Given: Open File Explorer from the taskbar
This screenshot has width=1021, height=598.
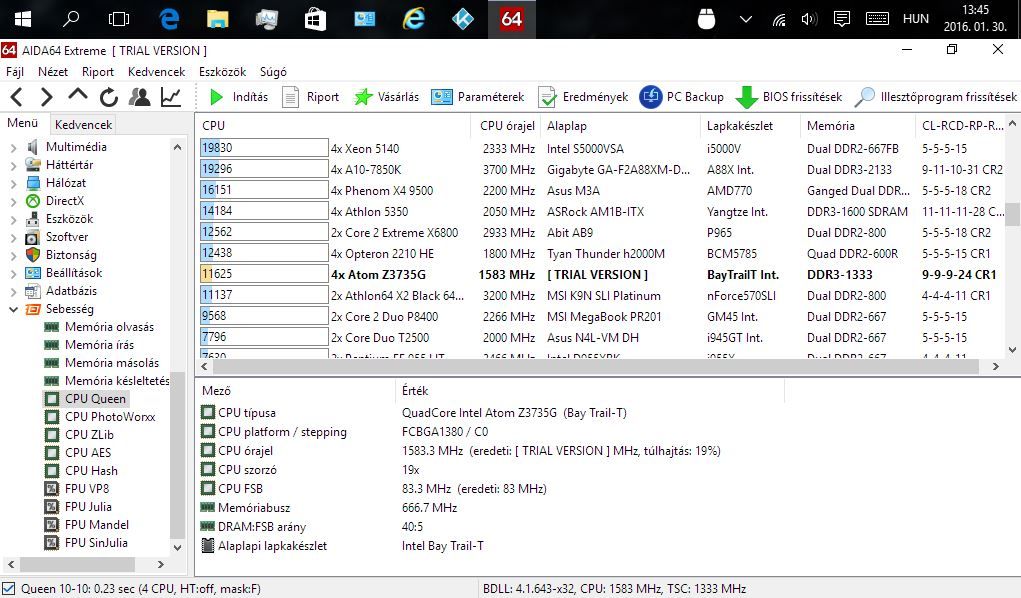Looking at the screenshot, I should tap(217, 19).
